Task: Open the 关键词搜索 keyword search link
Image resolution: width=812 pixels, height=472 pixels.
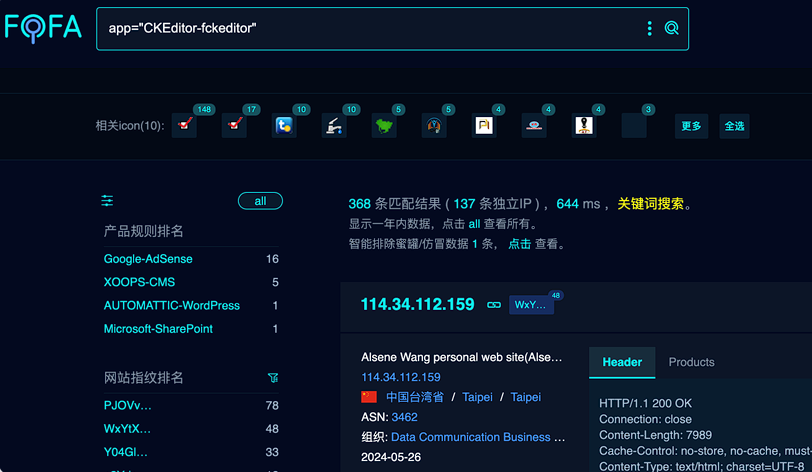Action: click(650, 204)
